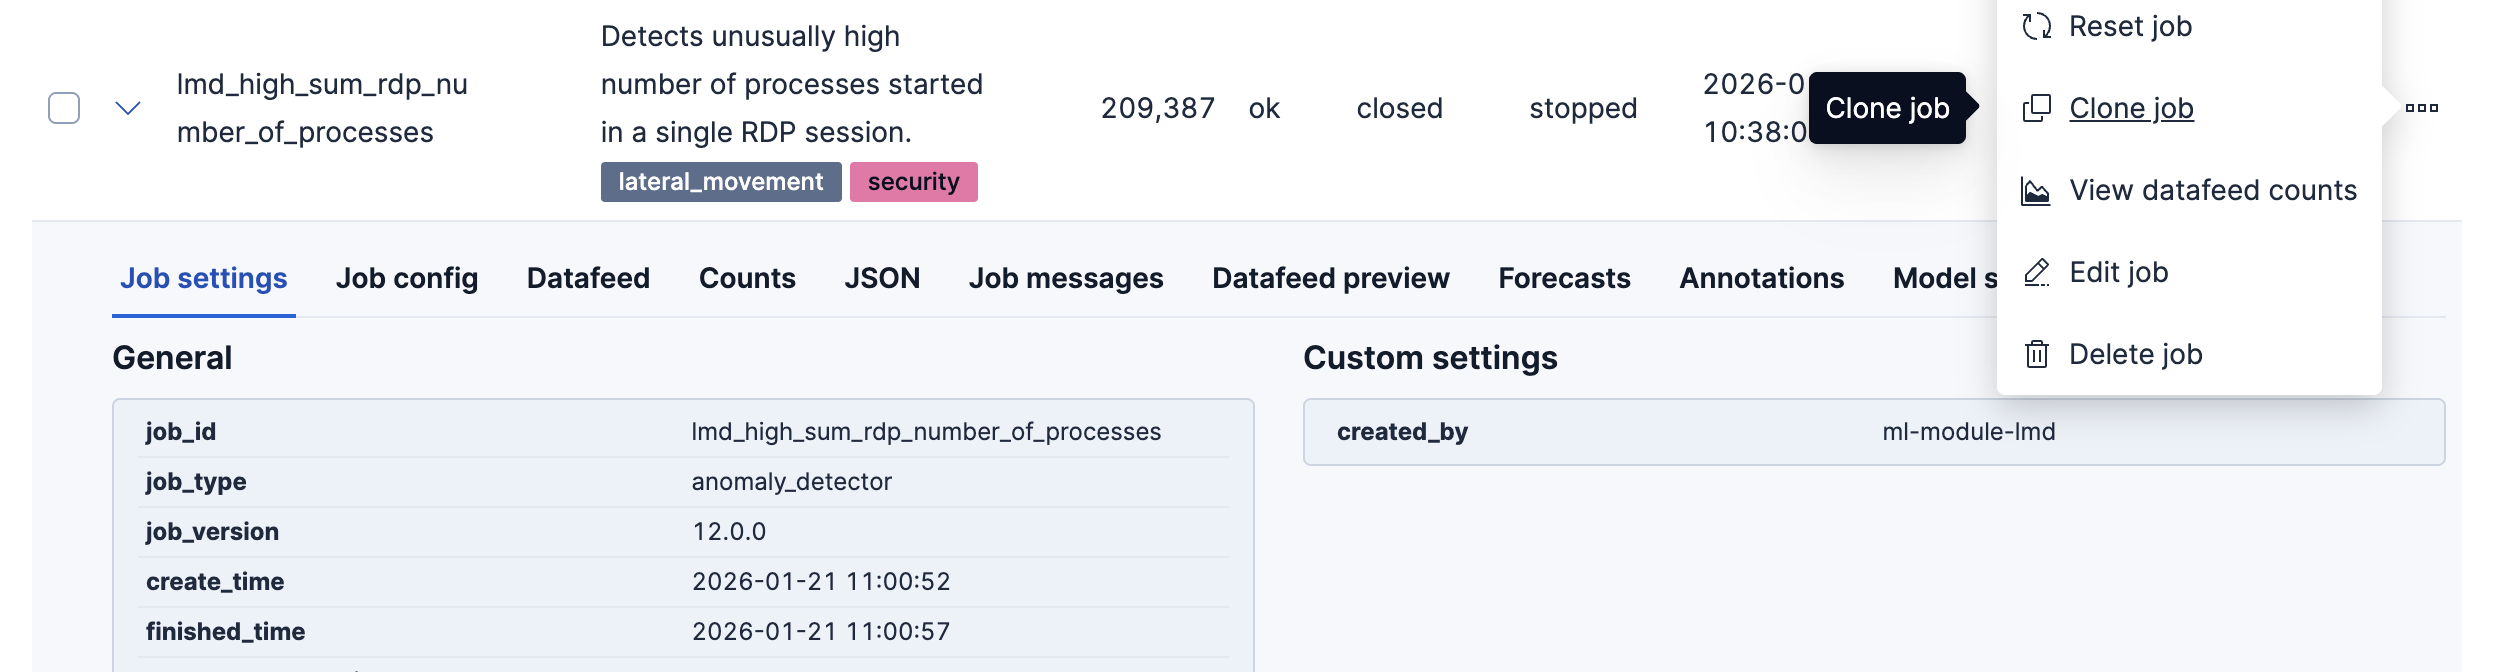This screenshot has height=672, width=2510.
Task: Show the Counts tab
Action: pos(747,278)
